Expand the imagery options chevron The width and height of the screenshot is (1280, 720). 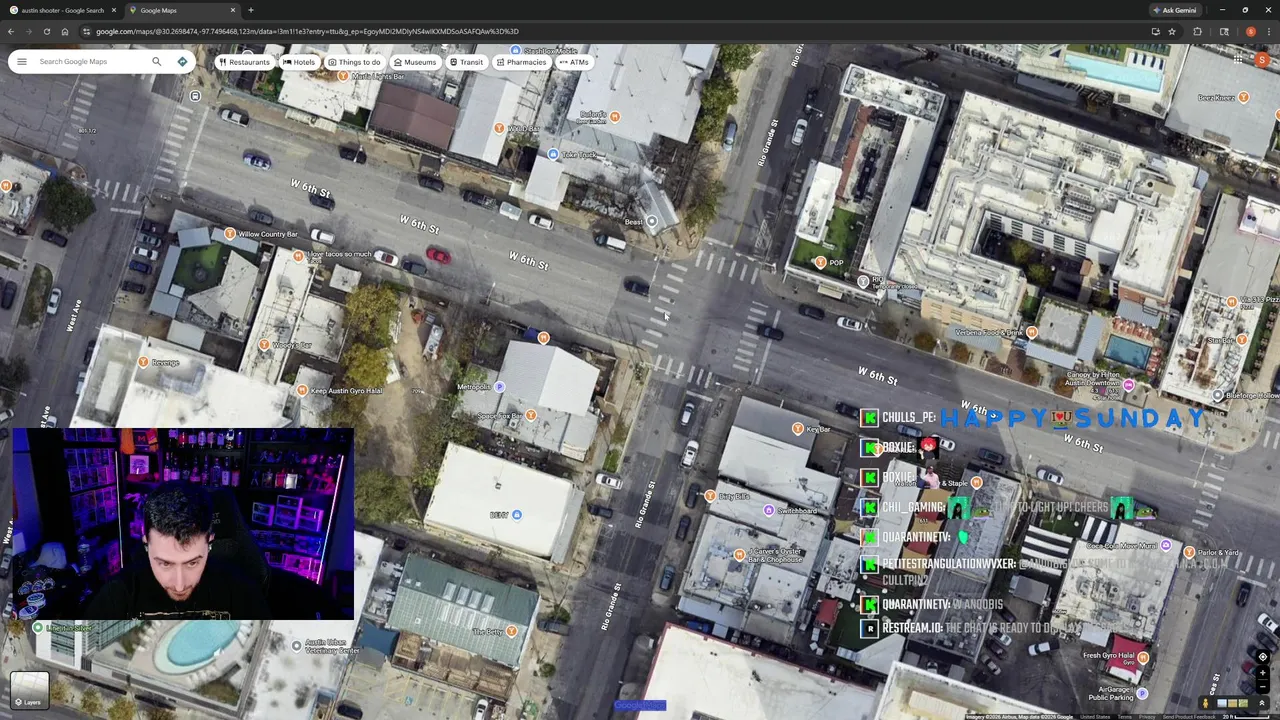click(x=1262, y=703)
